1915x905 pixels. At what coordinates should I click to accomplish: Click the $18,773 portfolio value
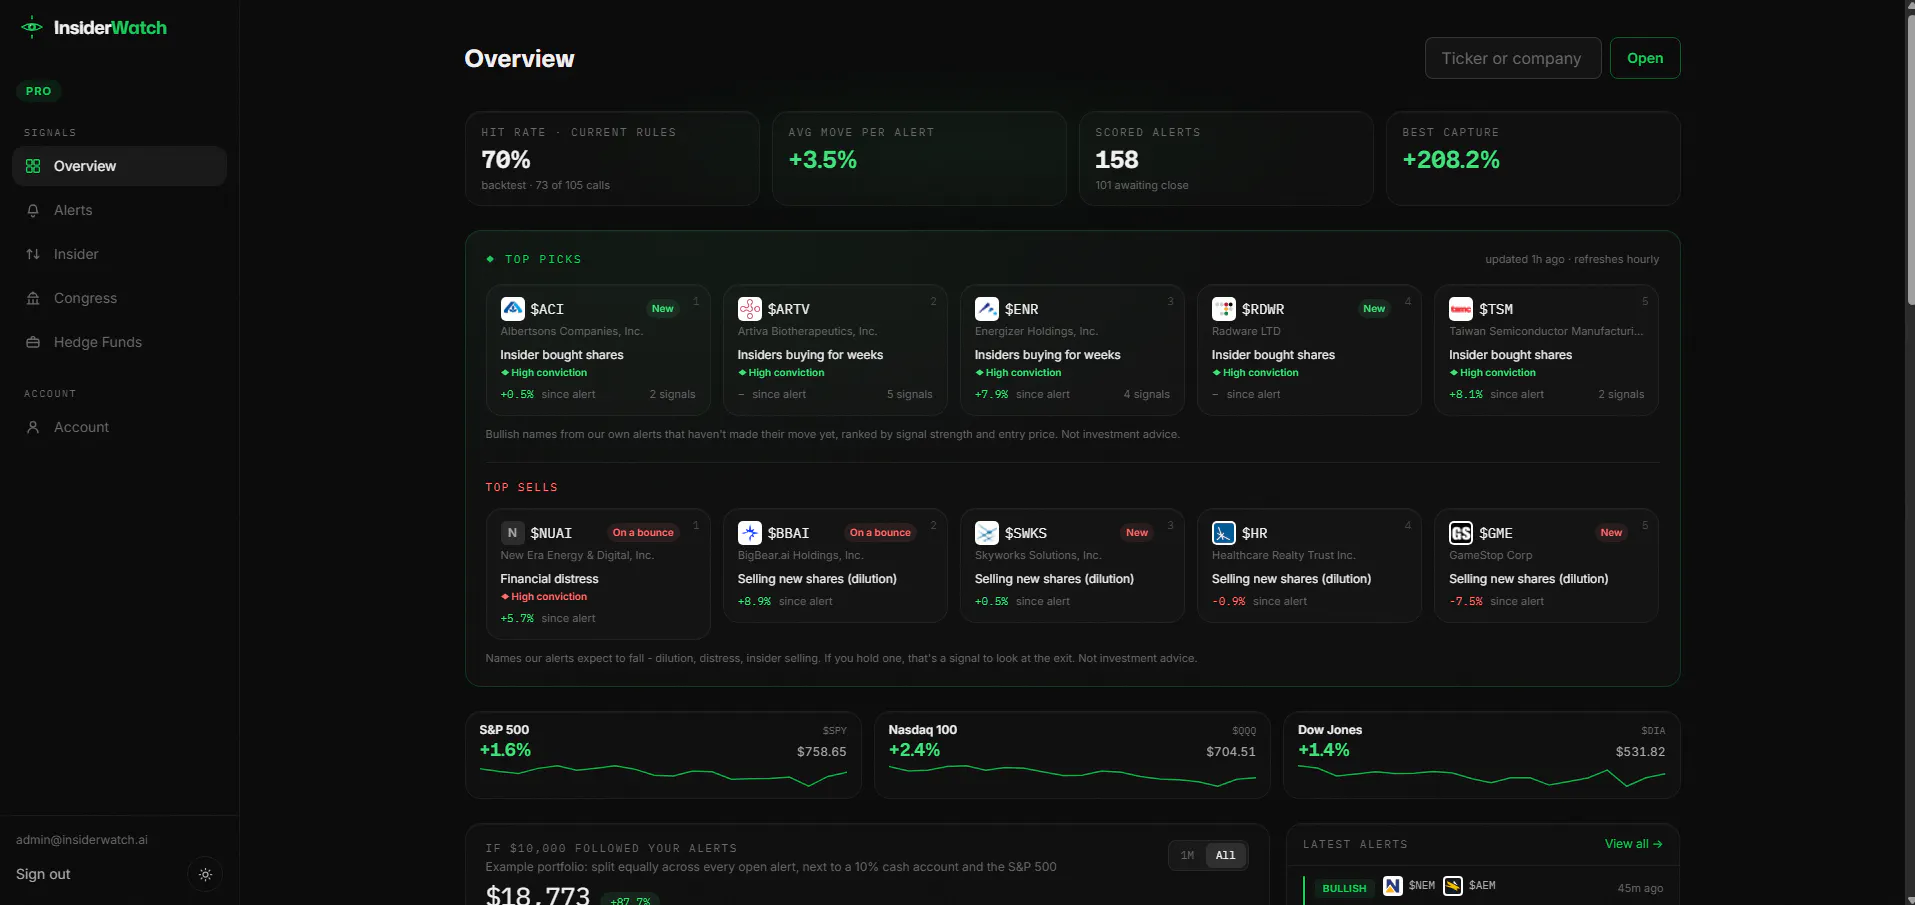pyautogui.click(x=538, y=895)
